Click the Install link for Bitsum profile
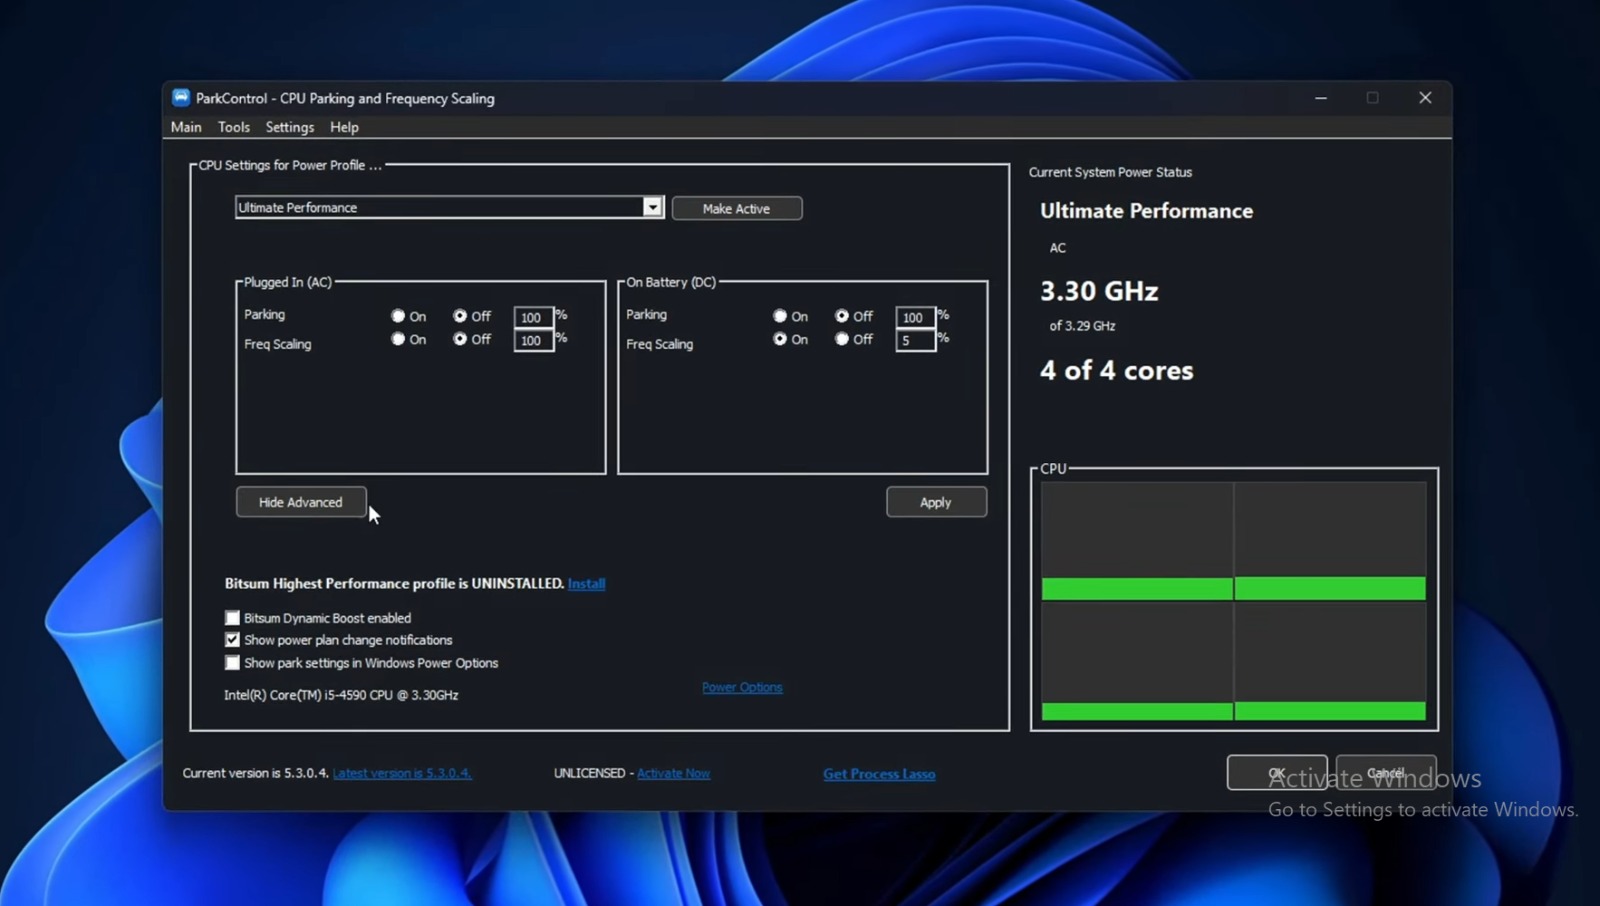 586,583
